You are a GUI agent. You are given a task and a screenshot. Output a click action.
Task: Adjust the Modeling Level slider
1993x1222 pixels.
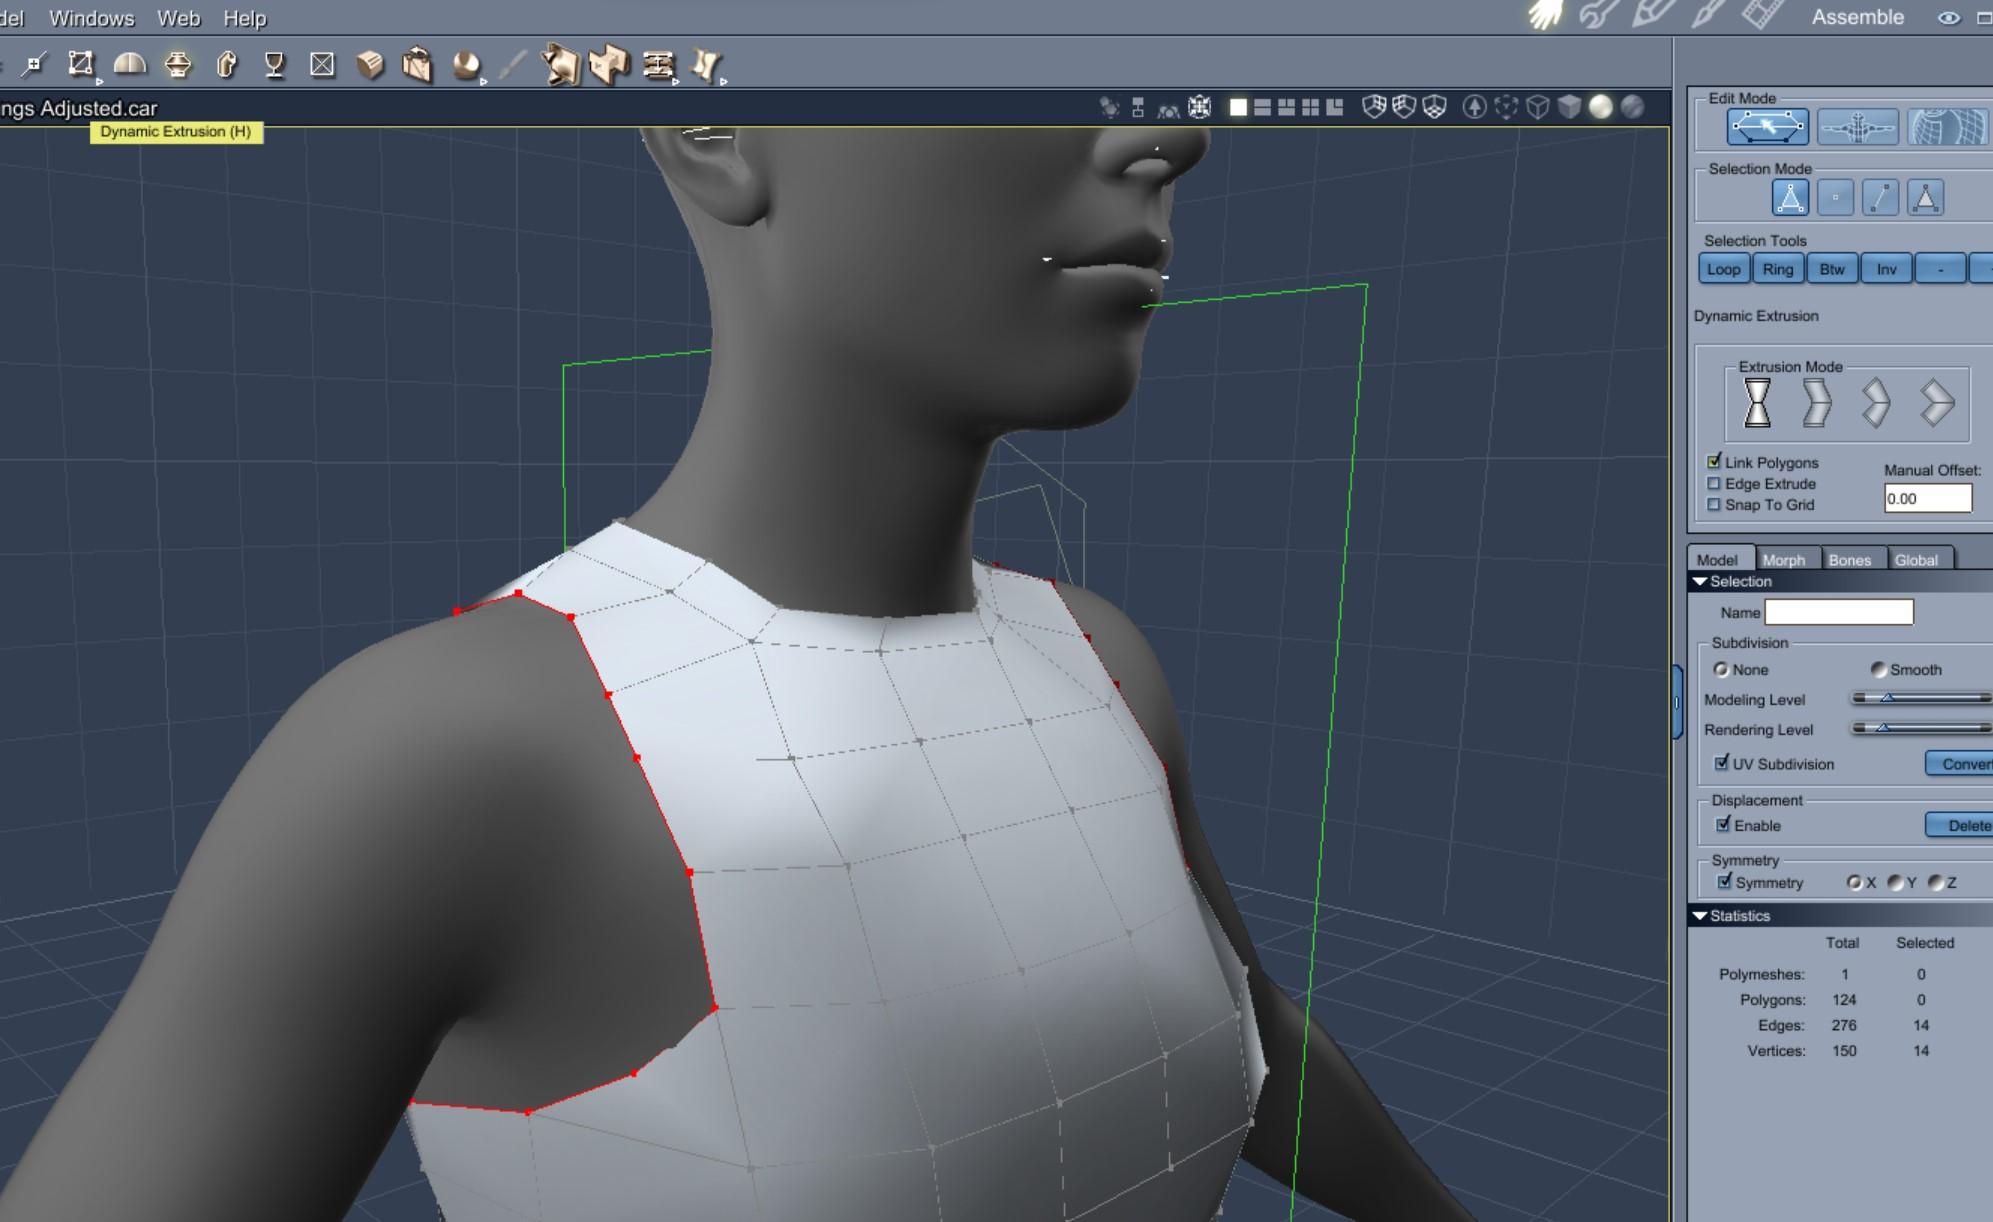(1888, 699)
